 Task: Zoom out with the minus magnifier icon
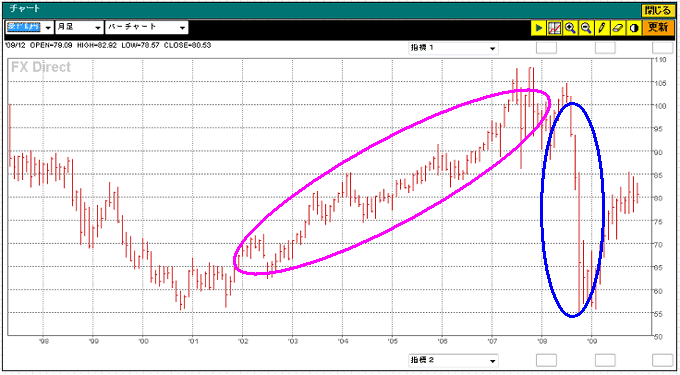pos(586,28)
